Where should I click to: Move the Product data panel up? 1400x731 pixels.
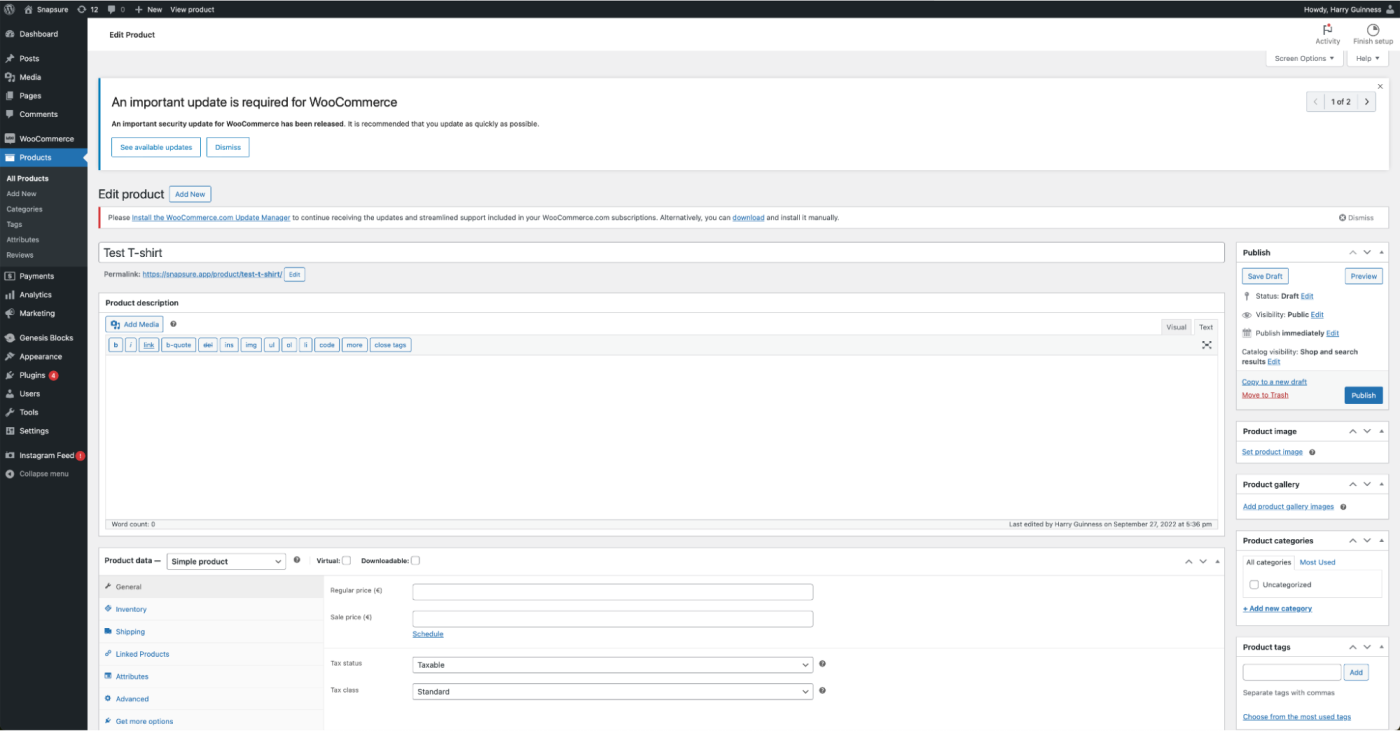coord(1189,562)
